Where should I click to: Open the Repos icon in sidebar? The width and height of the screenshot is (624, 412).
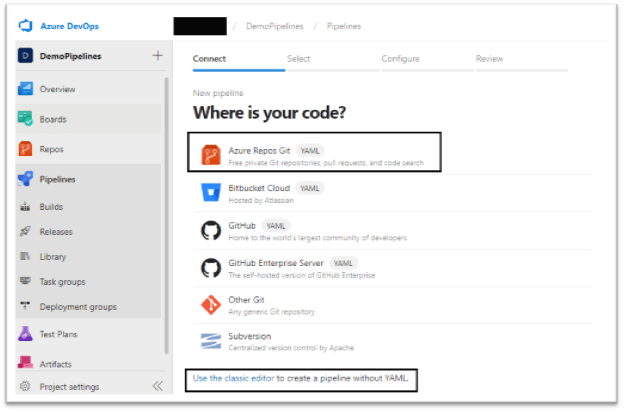25,149
